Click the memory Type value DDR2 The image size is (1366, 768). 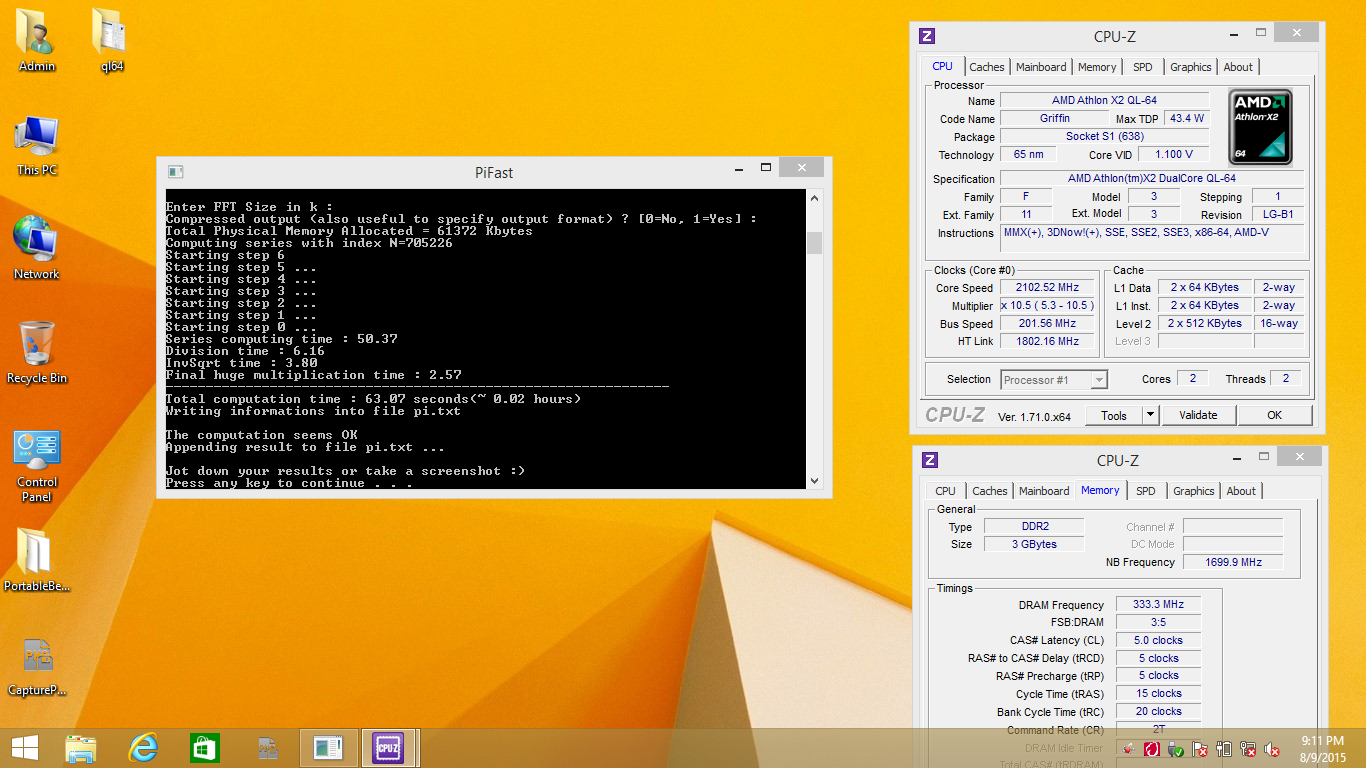click(x=1033, y=527)
